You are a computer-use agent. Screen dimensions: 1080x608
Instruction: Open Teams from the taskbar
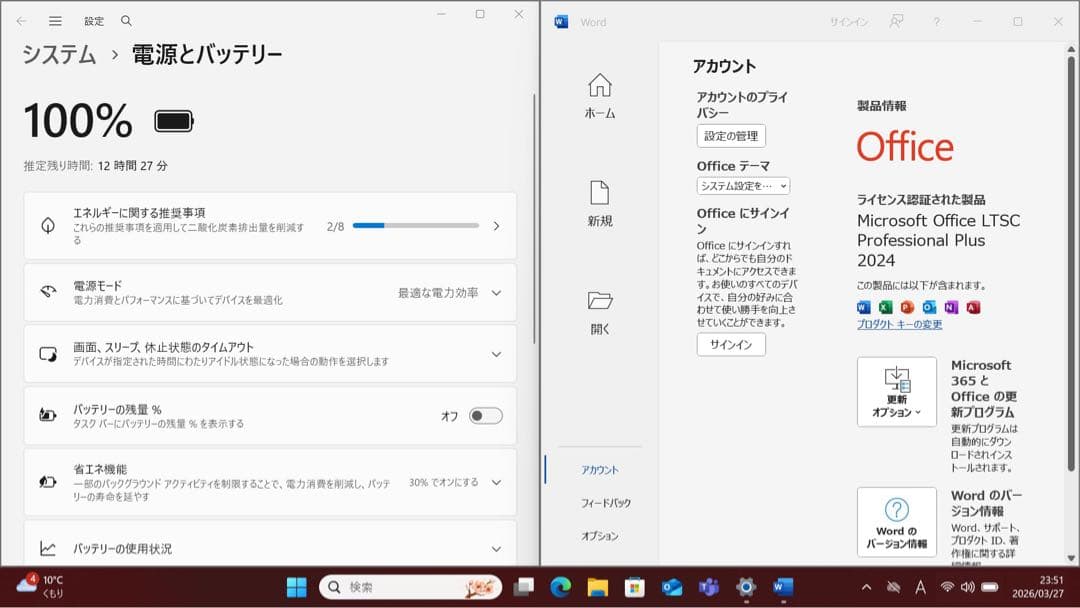(x=709, y=587)
